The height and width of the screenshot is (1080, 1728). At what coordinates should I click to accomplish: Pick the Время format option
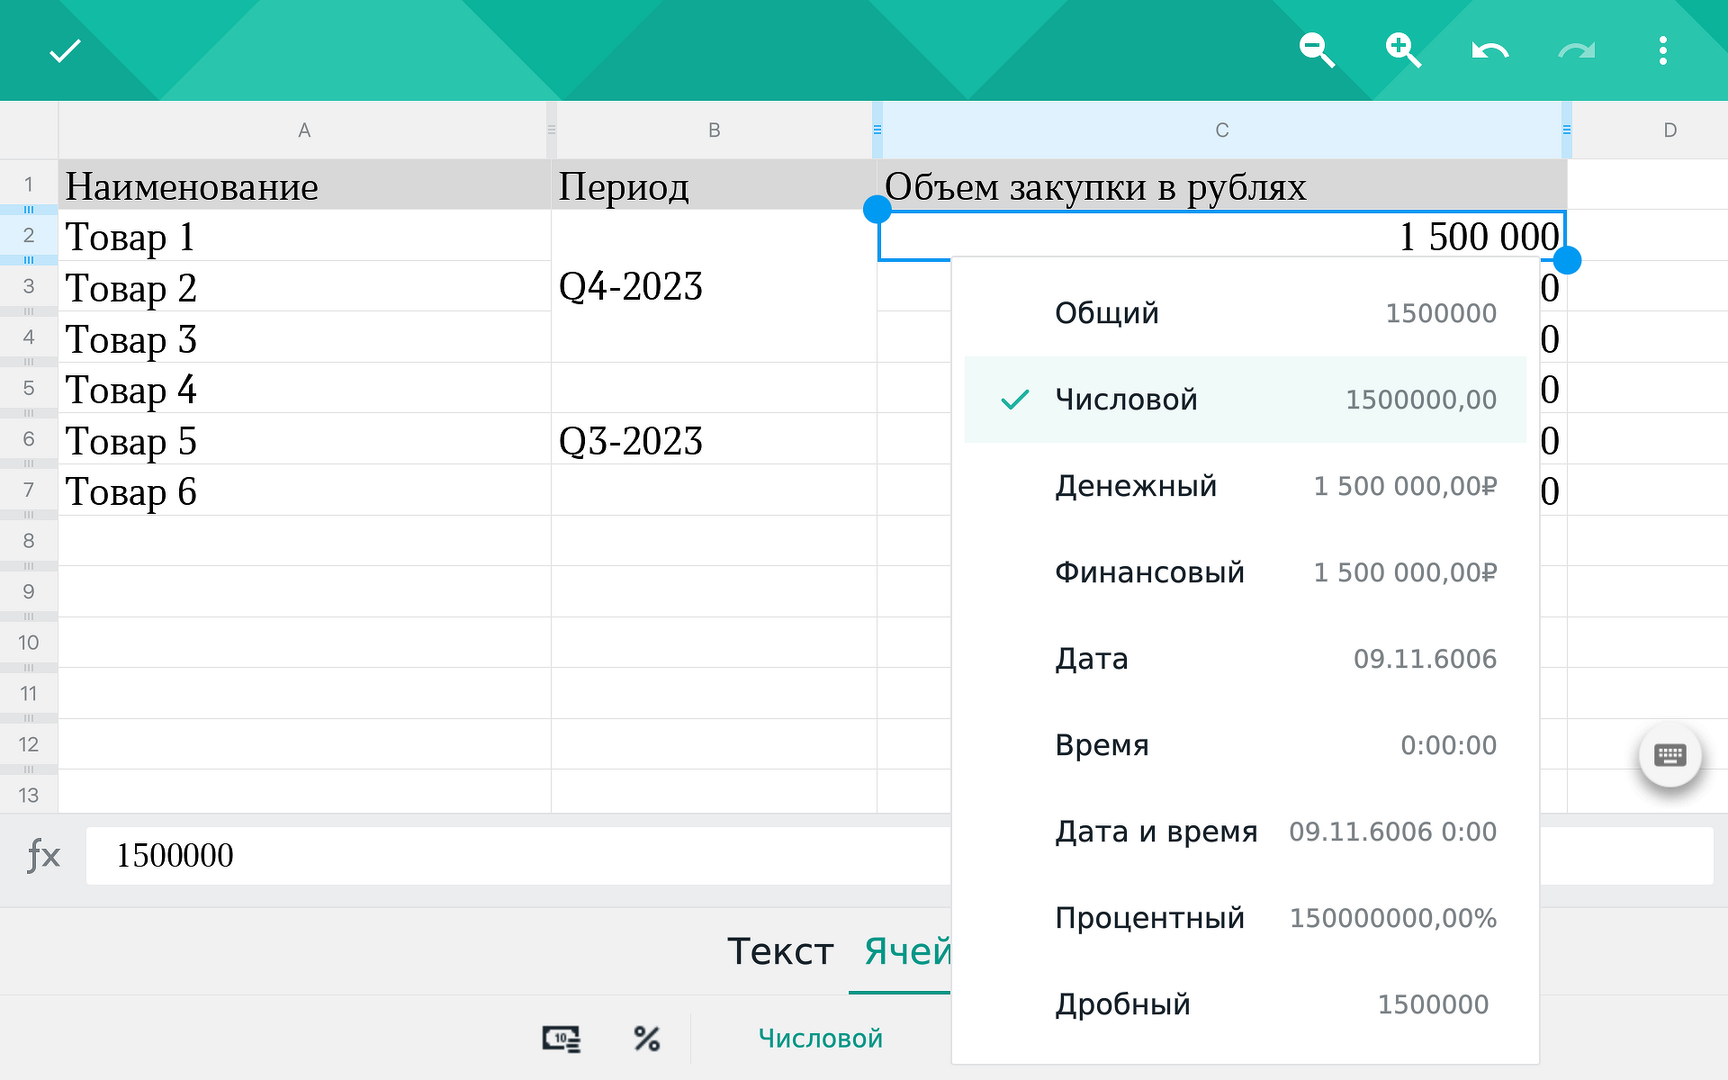pyautogui.click(x=1245, y=745)
